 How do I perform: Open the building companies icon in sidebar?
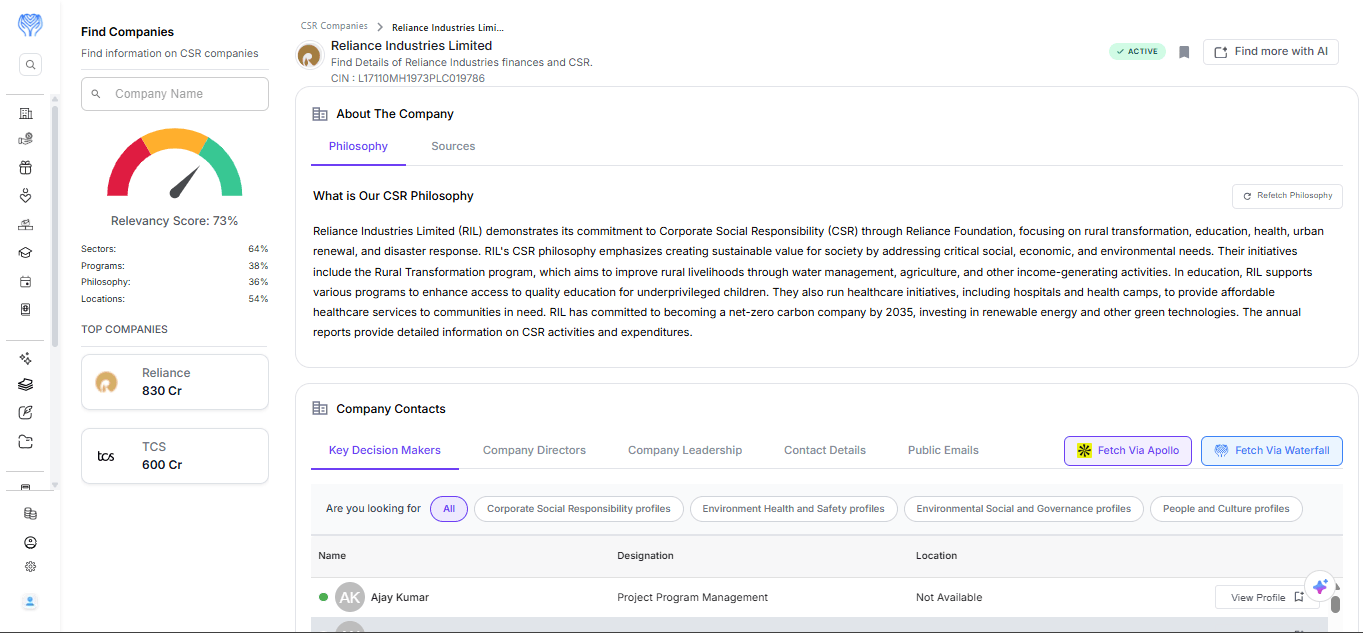pos(26,113)
